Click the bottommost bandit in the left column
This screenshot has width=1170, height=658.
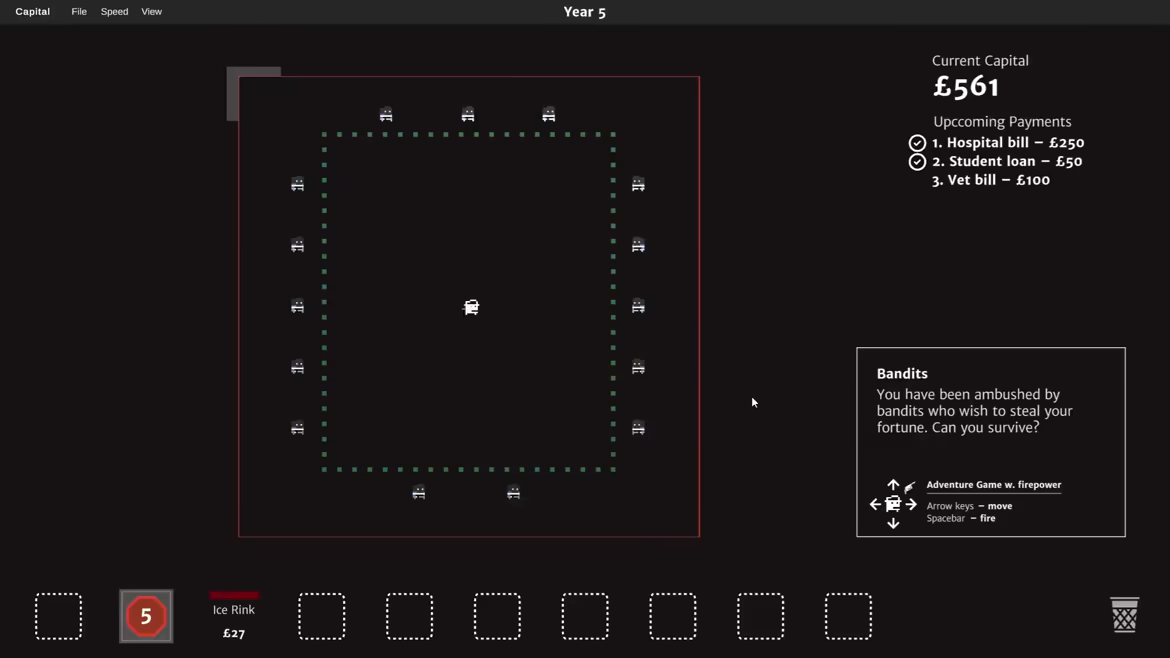pos(298,427)
